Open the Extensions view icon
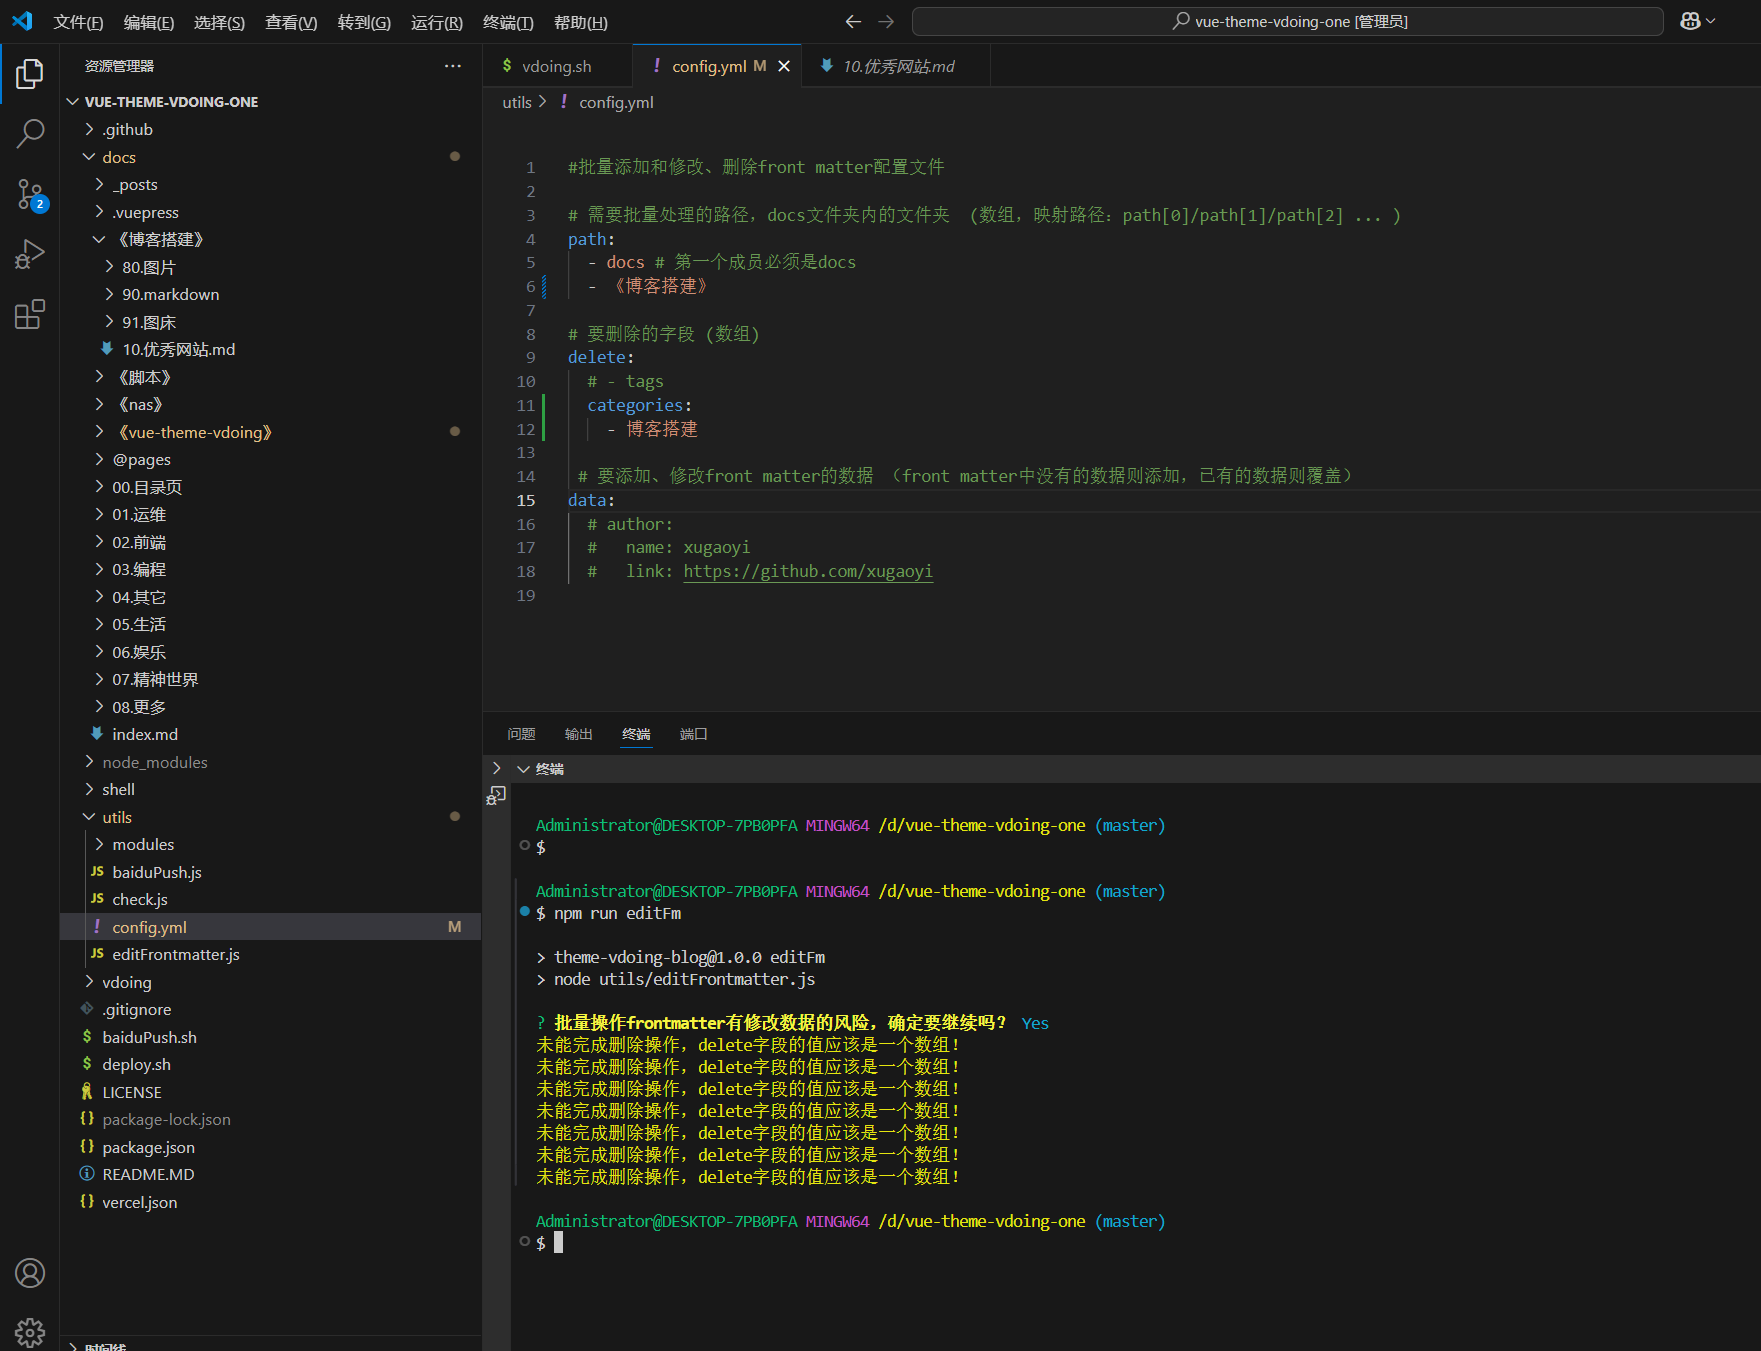 [x=30, y=314]
